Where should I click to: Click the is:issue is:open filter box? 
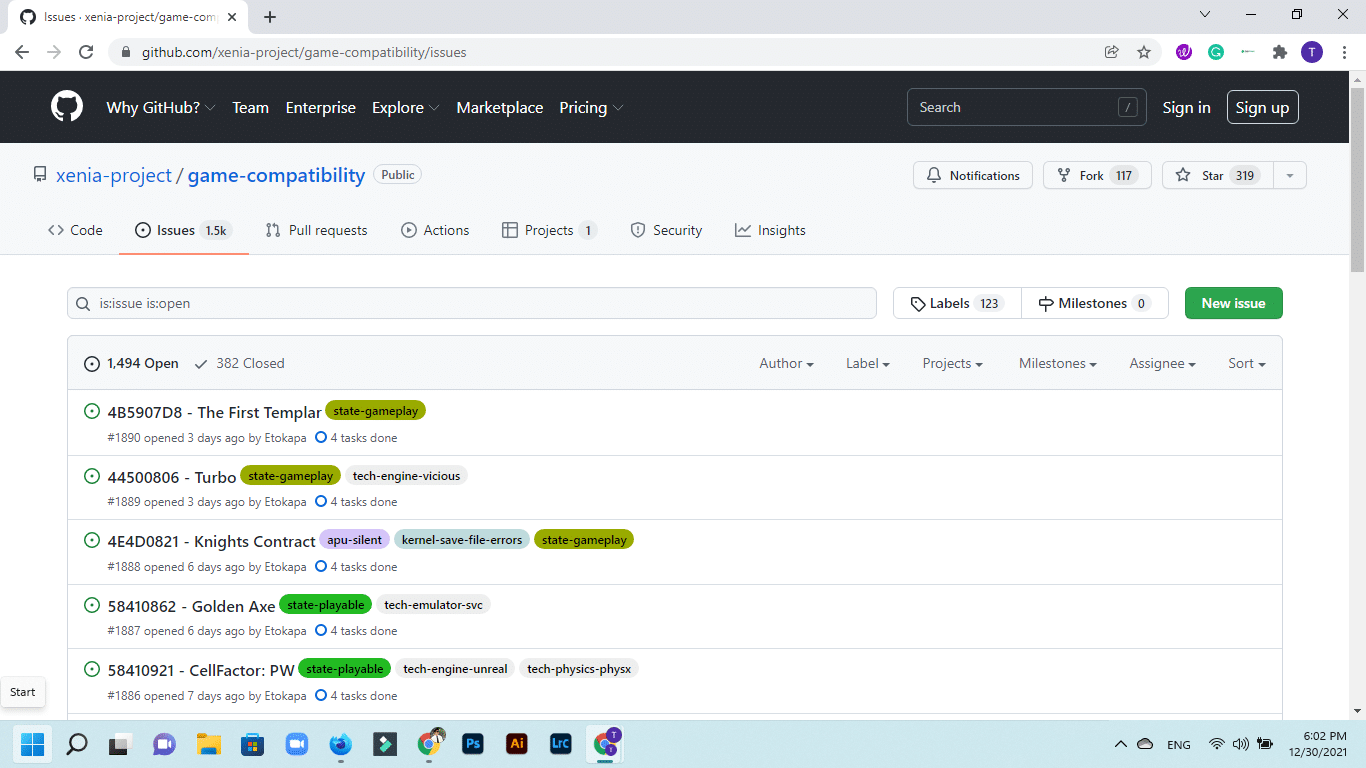[x=472, y=303]
